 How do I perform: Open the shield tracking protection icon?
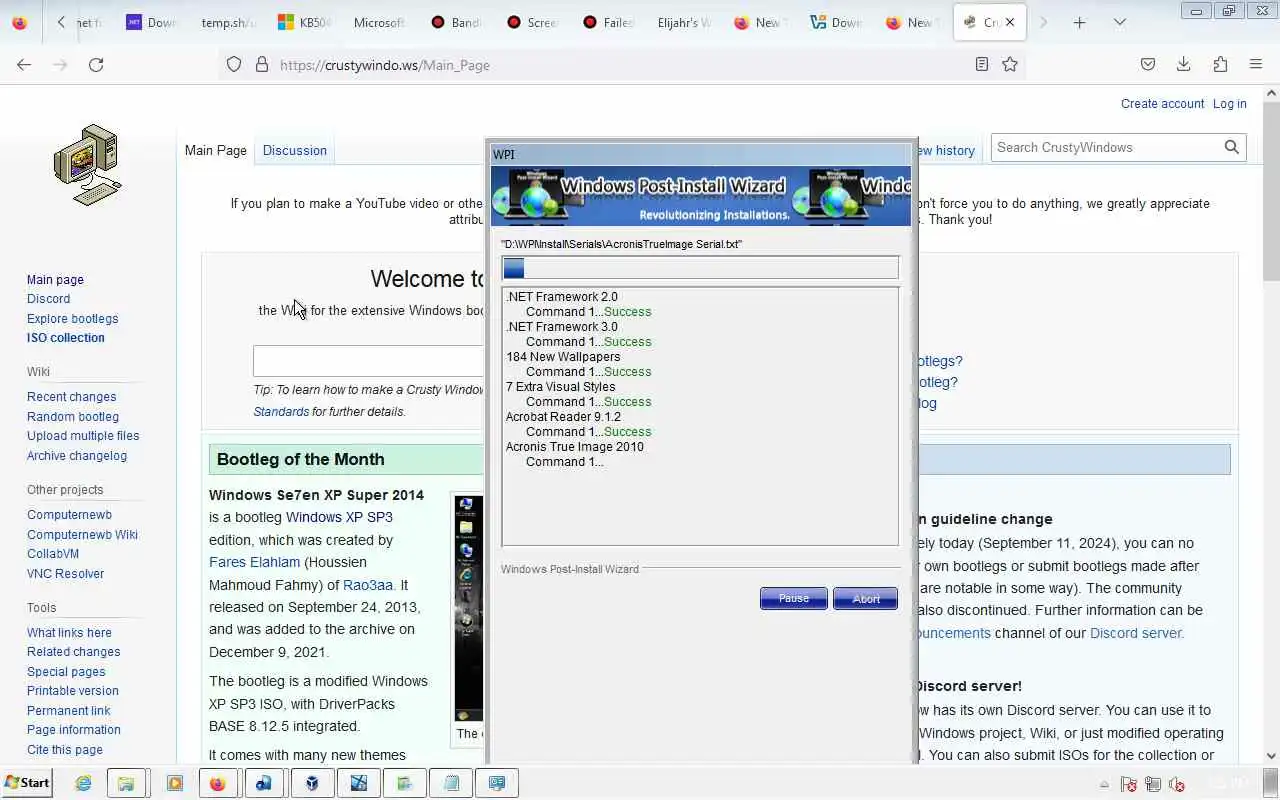234,64
